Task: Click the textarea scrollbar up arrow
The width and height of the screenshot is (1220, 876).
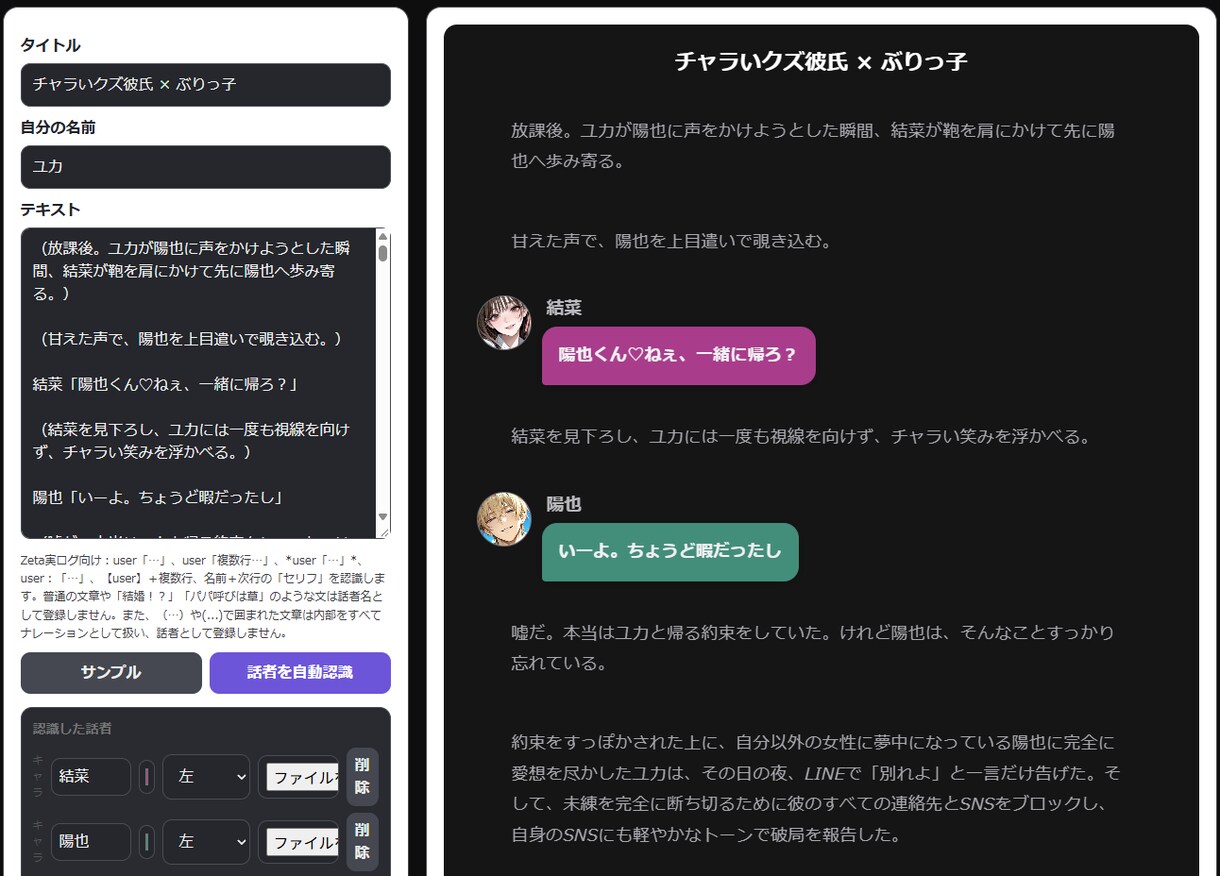Action: (x=382, y=236)
